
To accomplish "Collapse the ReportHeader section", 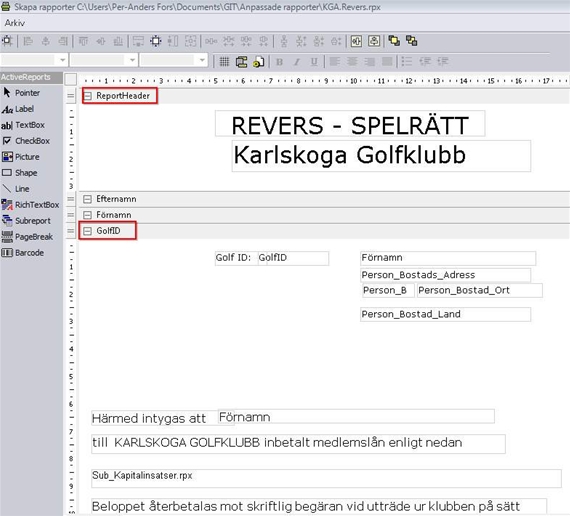I will pyautogui.click(x=88, y=96).
